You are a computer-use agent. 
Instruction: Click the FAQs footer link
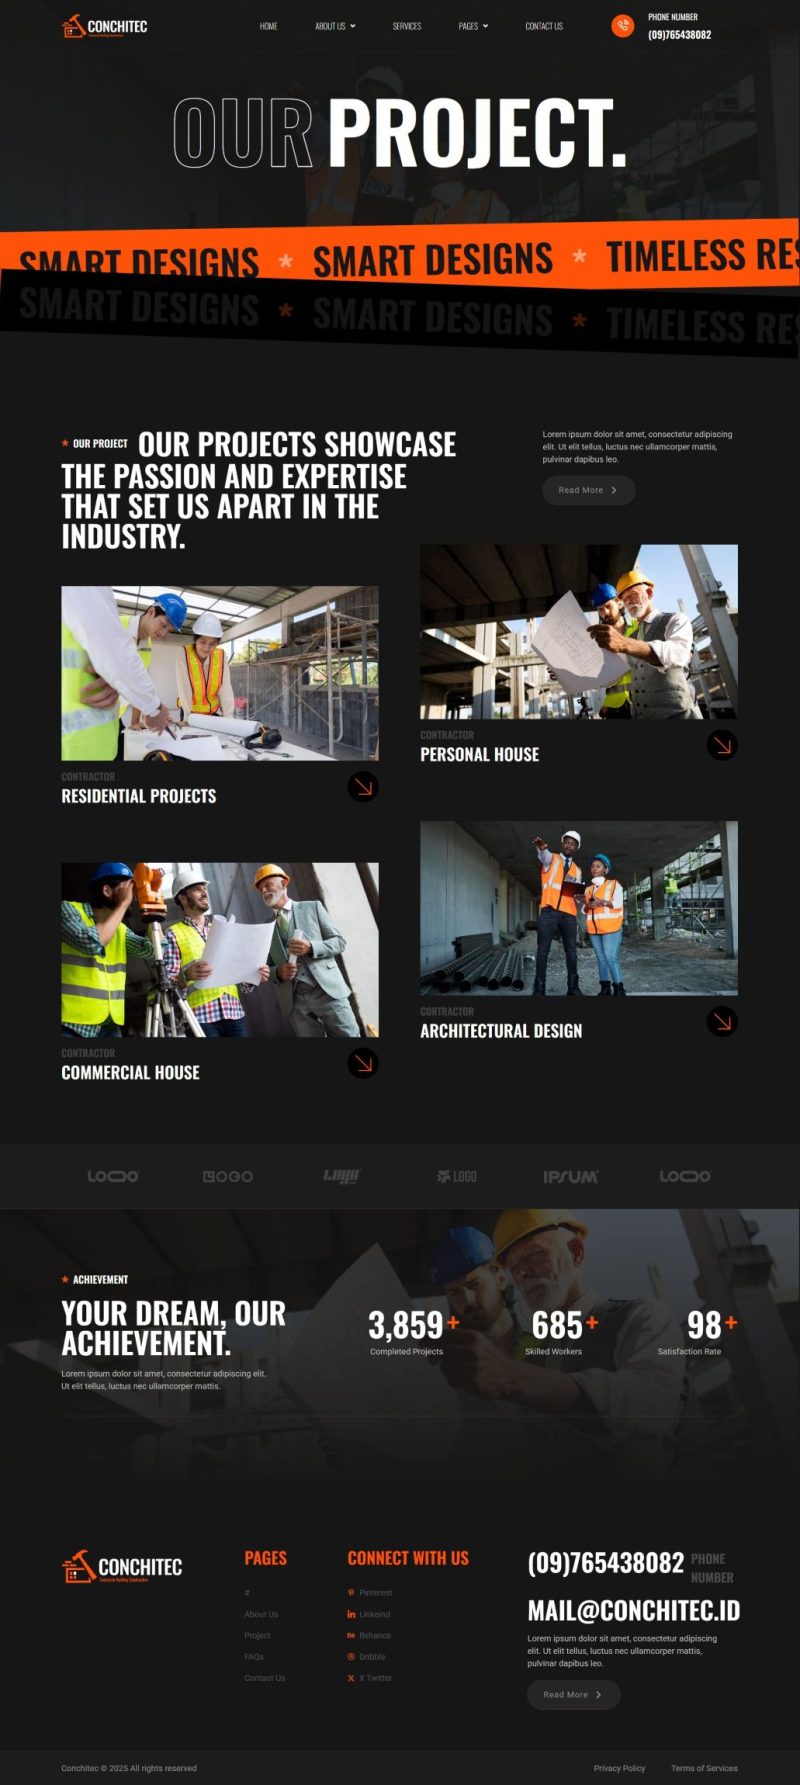click(254, 1657)
